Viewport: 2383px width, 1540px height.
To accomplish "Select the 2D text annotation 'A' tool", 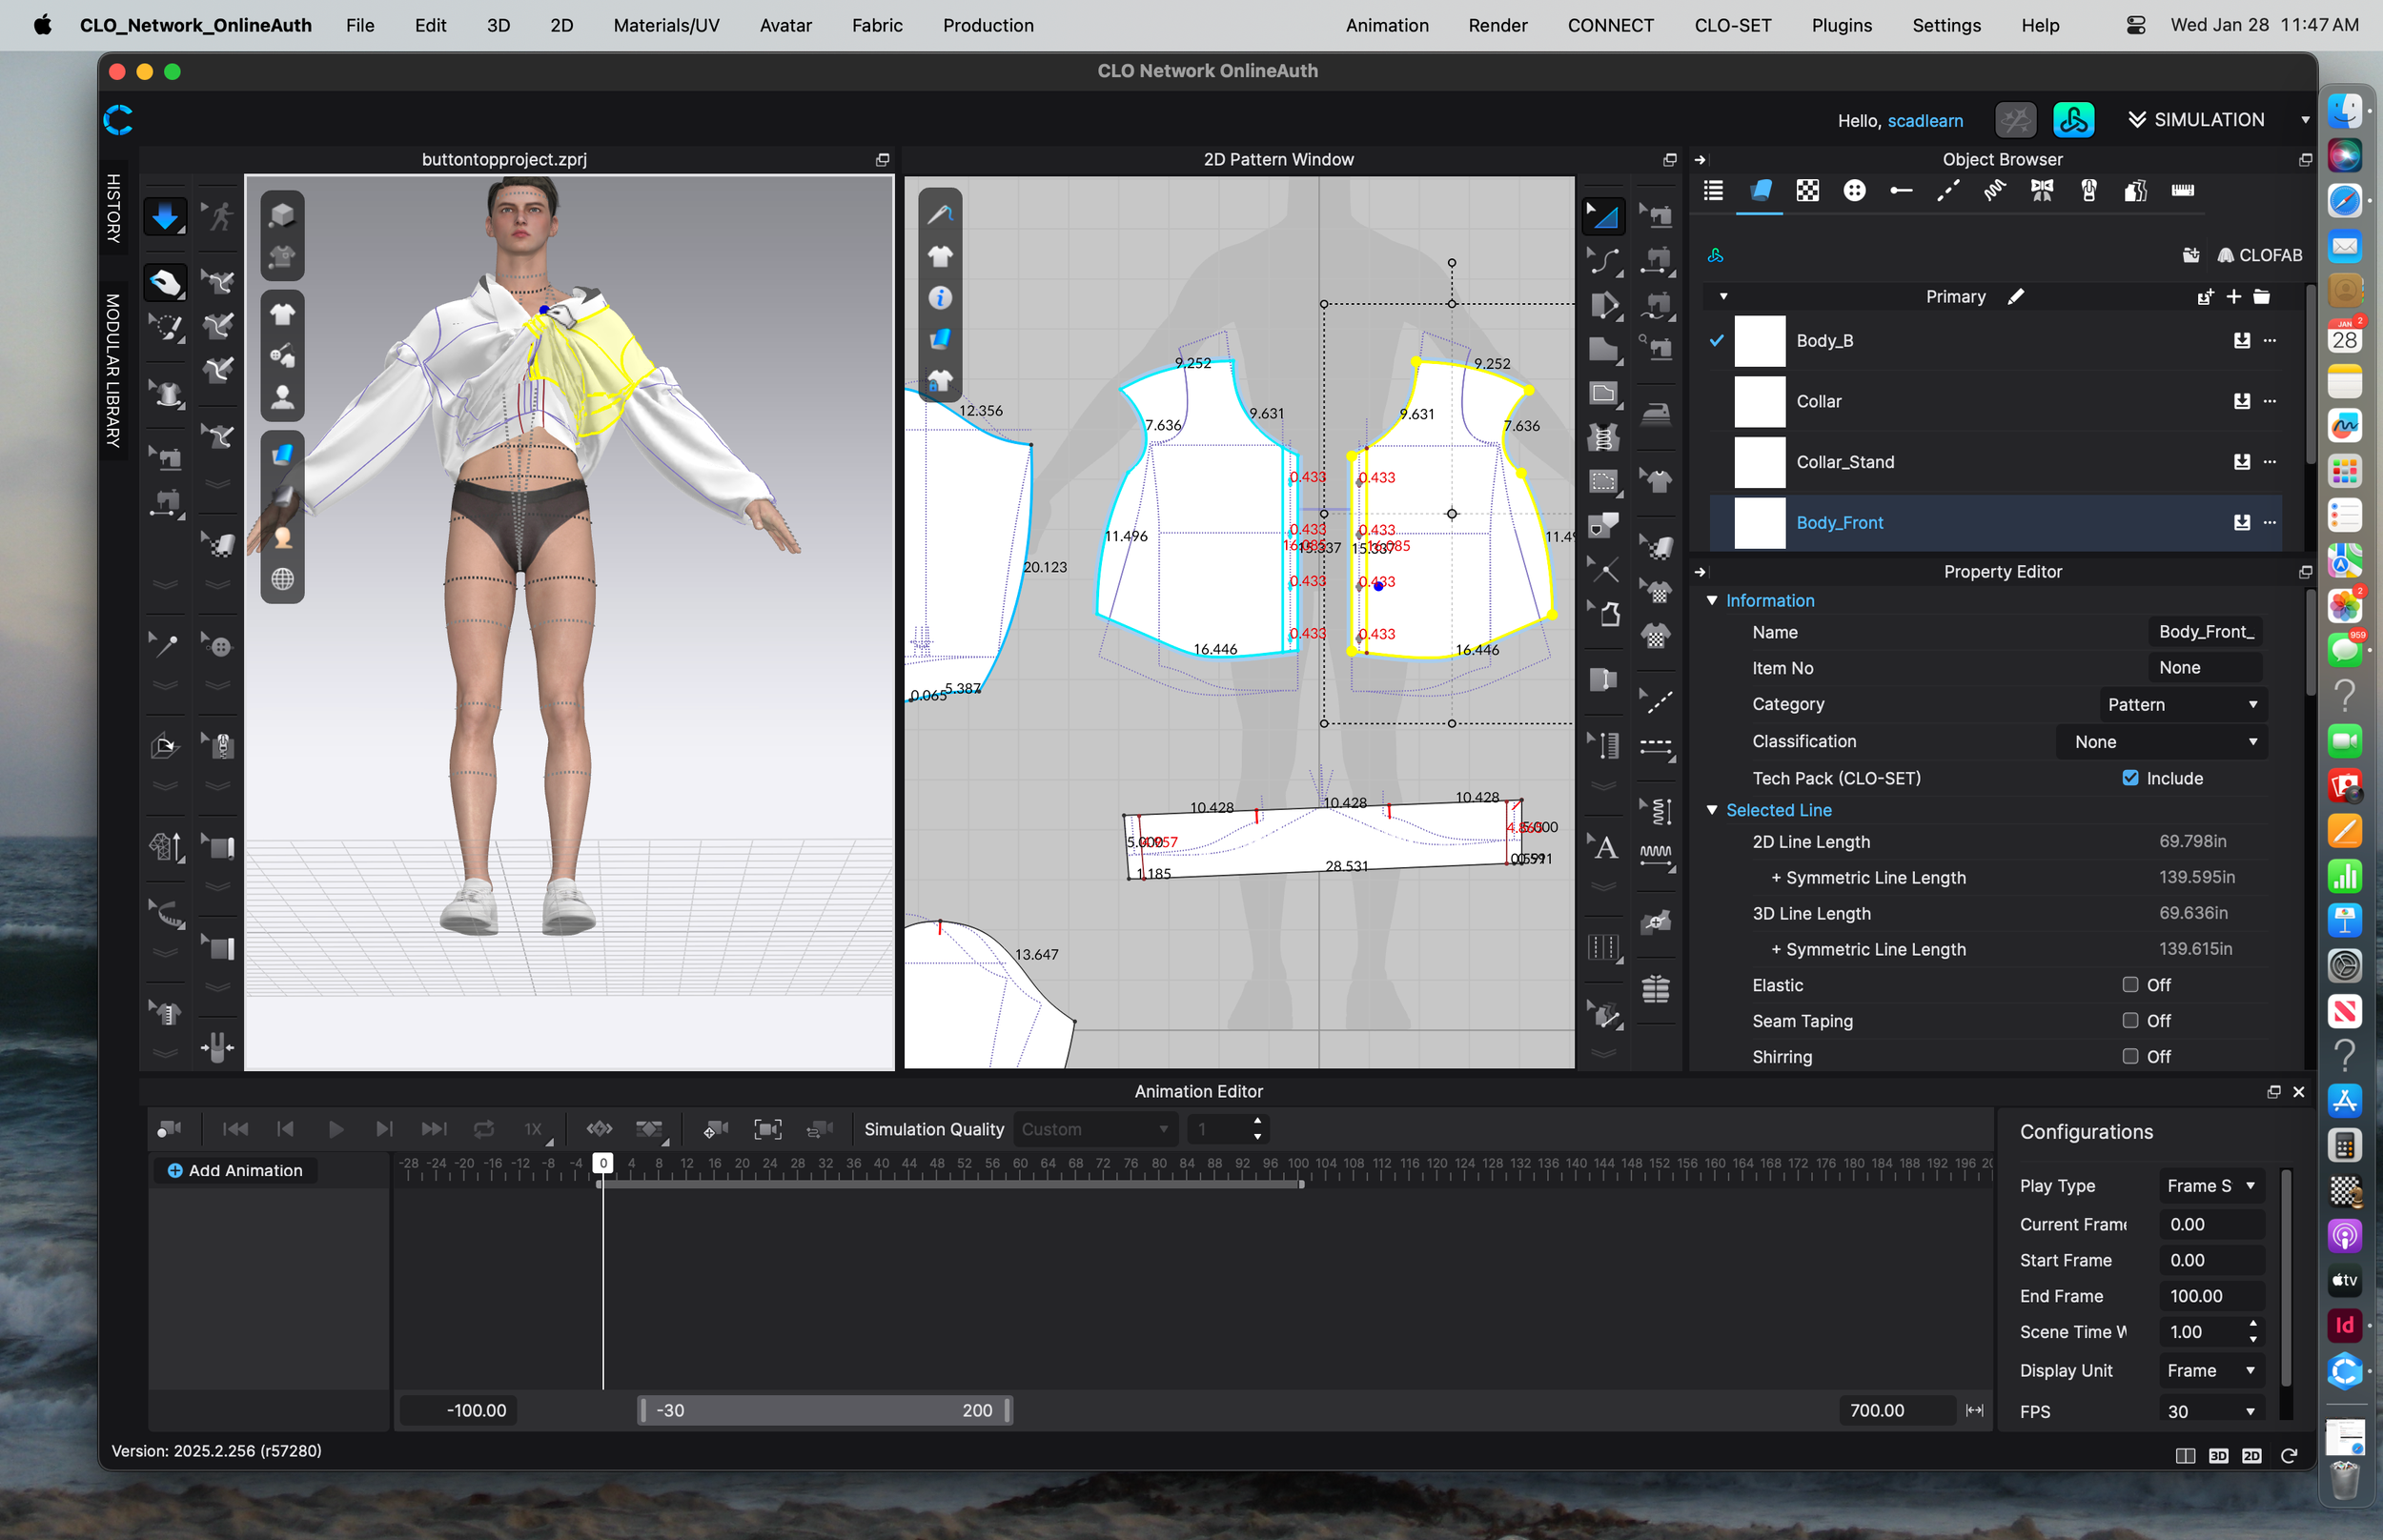I will click(1605, 848).
